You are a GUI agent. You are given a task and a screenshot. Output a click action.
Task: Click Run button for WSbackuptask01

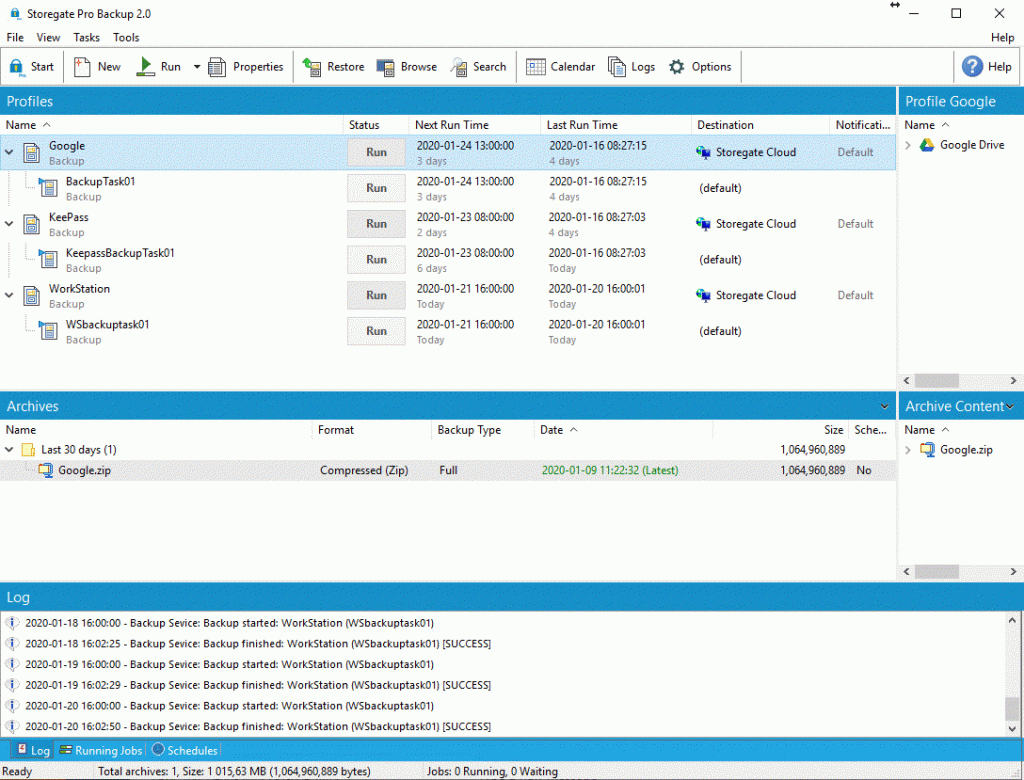376,331
